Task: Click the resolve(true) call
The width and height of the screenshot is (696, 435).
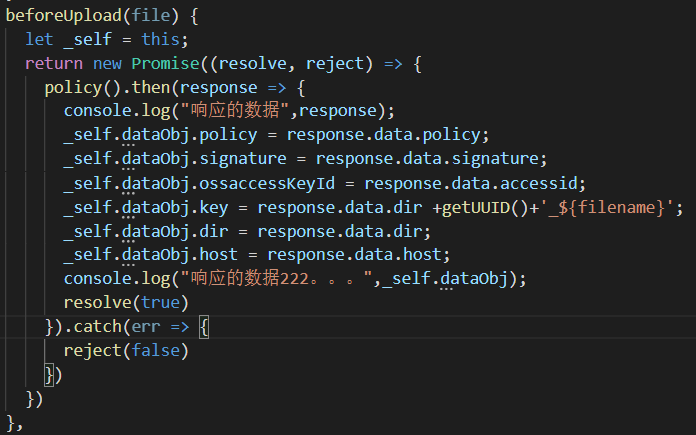Action: pos(127,303)
